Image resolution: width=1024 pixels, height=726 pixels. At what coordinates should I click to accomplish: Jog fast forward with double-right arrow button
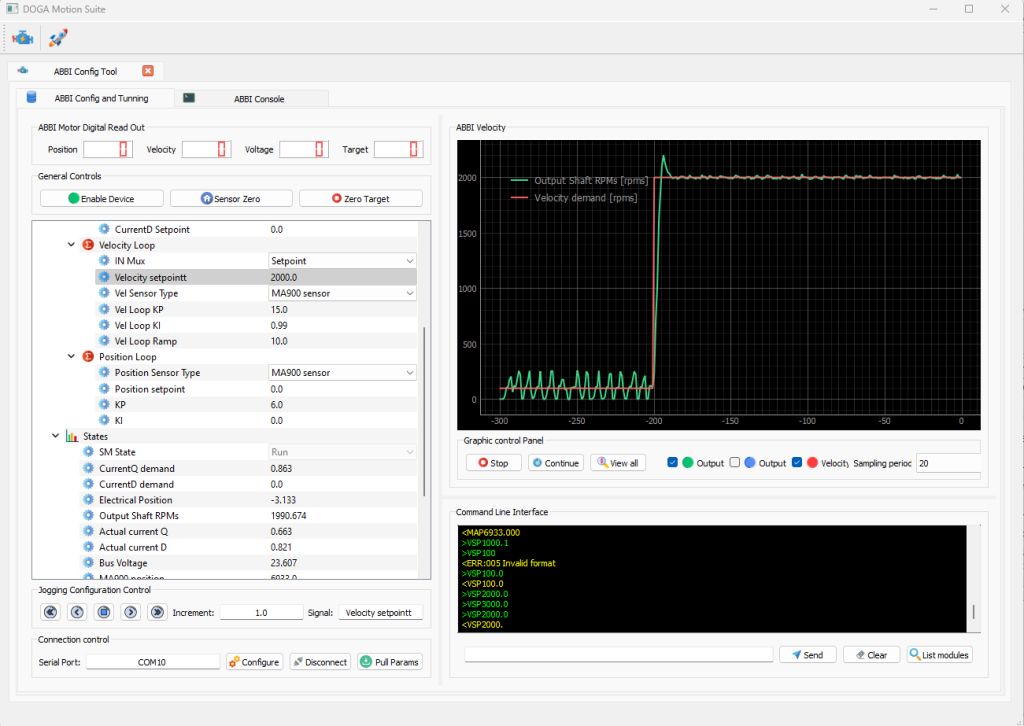coord(157,612)
